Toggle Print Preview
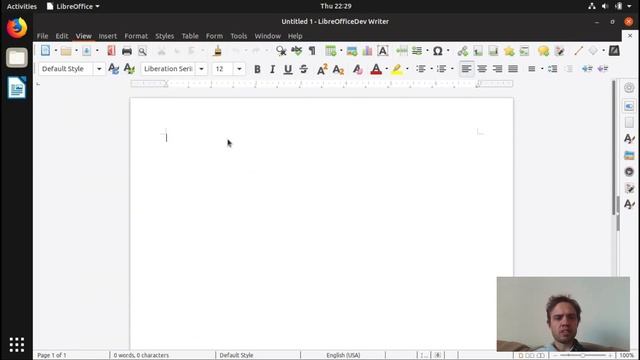This screenshot has height=360, width=640. (142, 51)
